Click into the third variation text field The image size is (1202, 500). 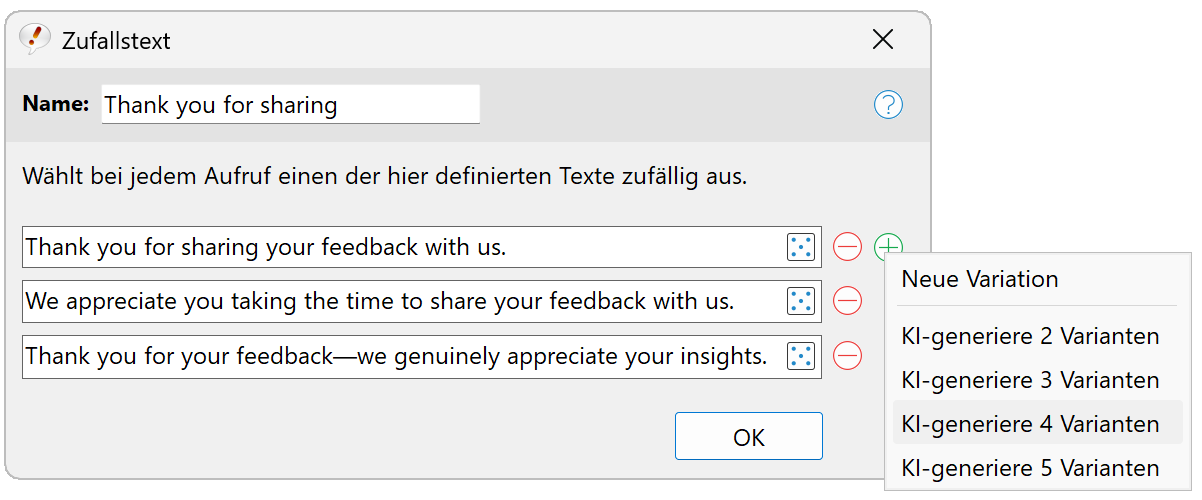[400, 356]
